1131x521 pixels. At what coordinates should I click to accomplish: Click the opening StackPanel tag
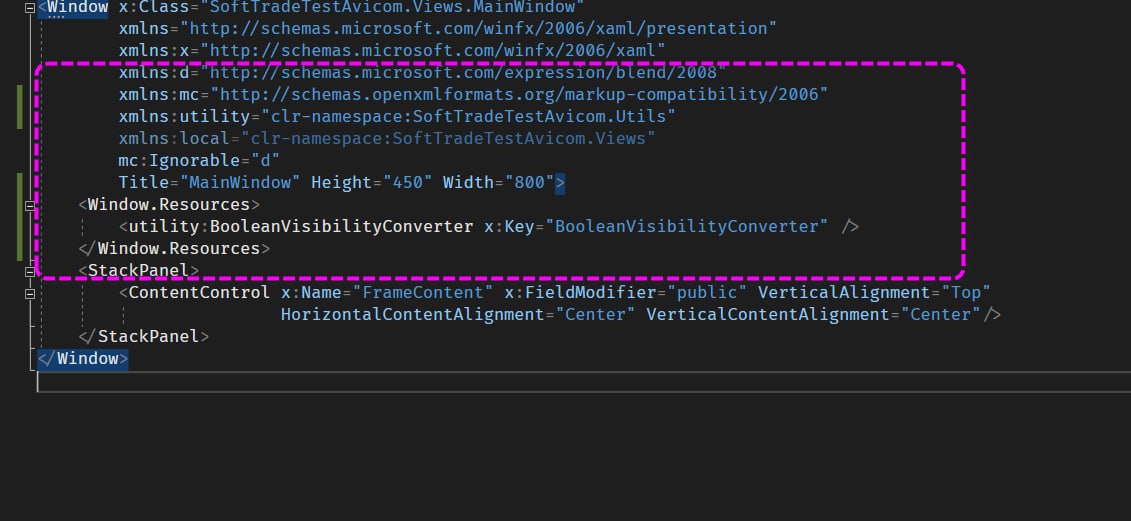(x=138, y=270)
